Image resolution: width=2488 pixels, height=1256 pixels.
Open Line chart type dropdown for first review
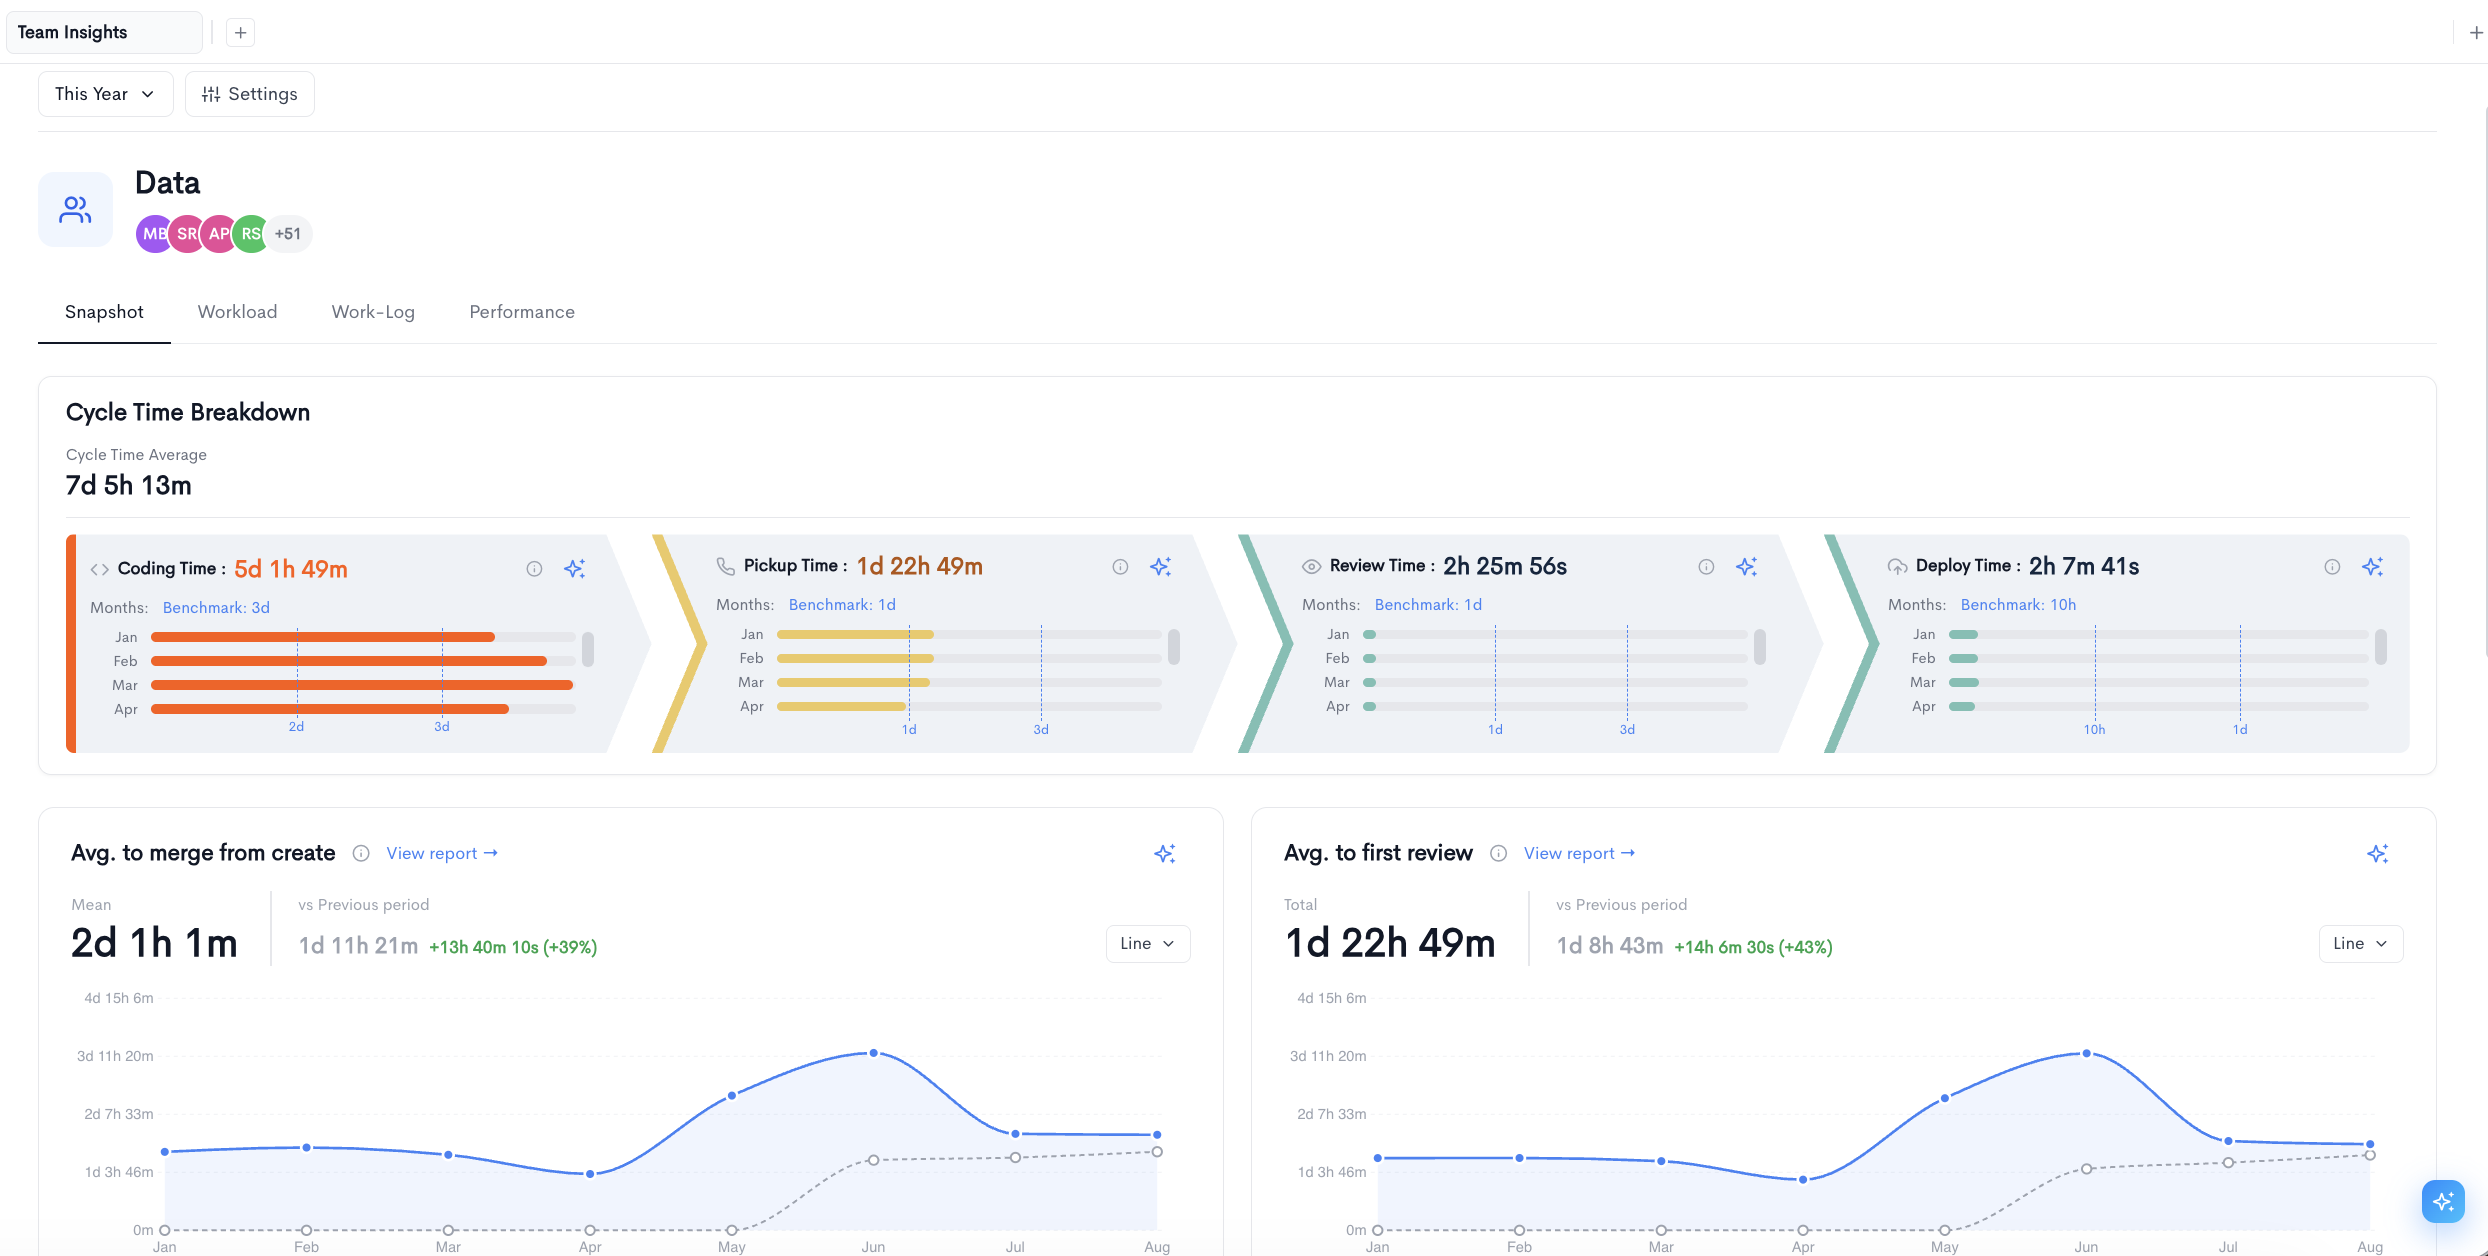[2360, 944]
